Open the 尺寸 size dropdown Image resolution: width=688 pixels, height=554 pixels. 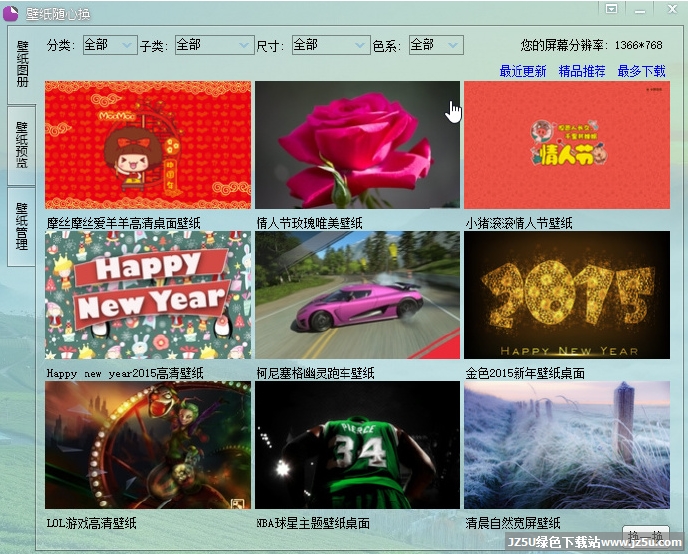point(331,45)
